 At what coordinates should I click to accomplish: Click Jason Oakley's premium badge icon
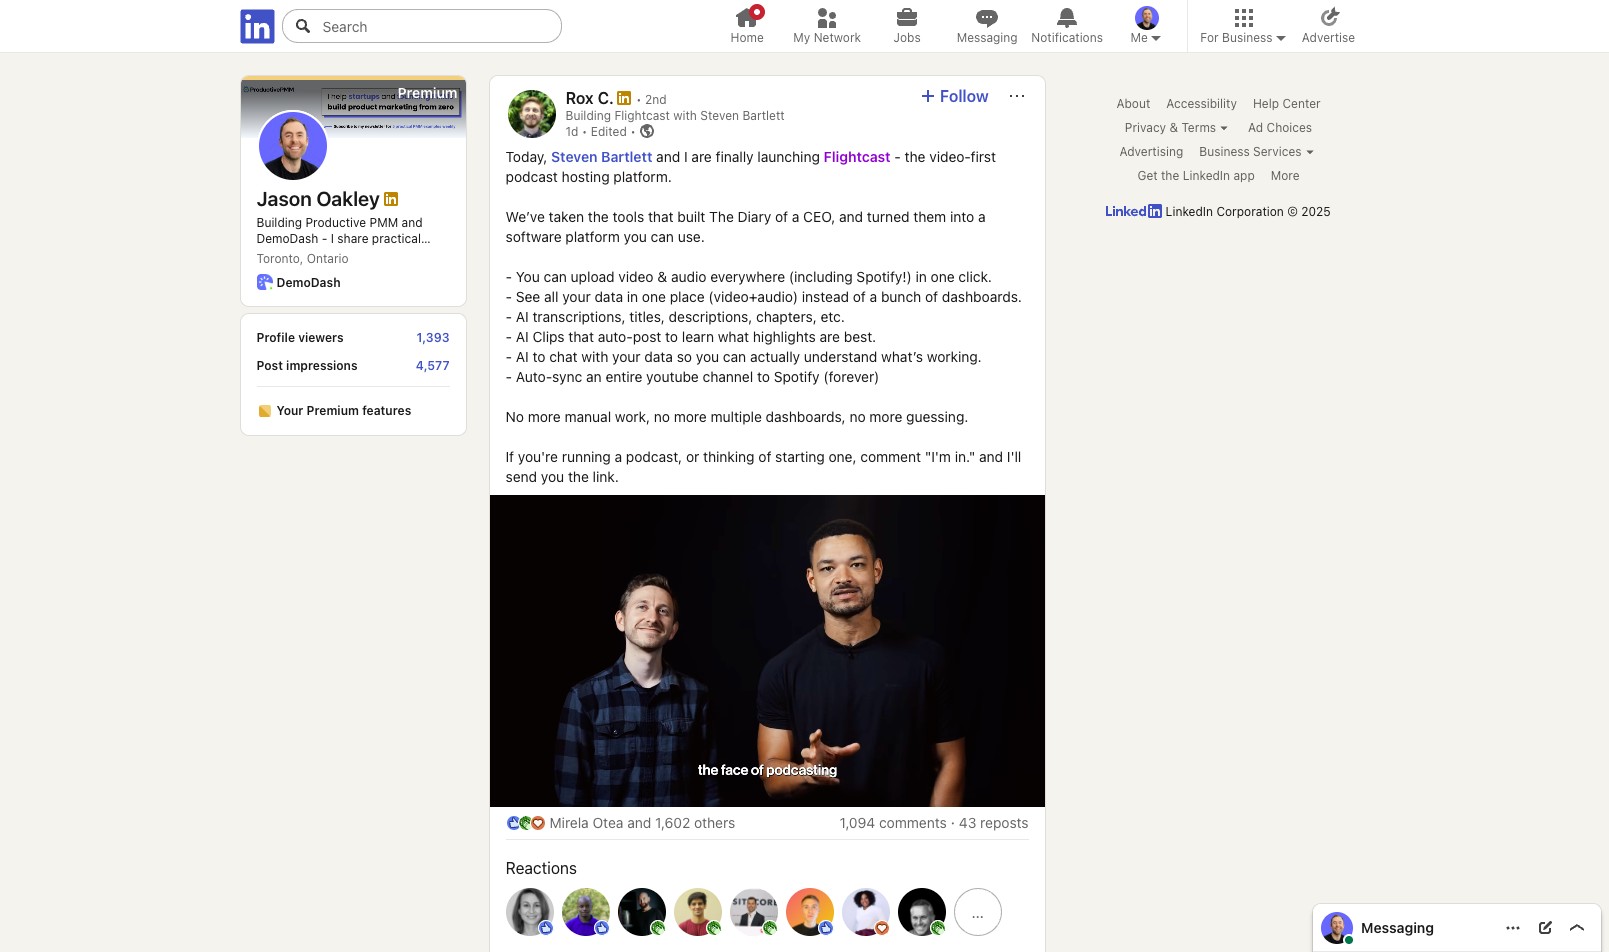point(391,199)
